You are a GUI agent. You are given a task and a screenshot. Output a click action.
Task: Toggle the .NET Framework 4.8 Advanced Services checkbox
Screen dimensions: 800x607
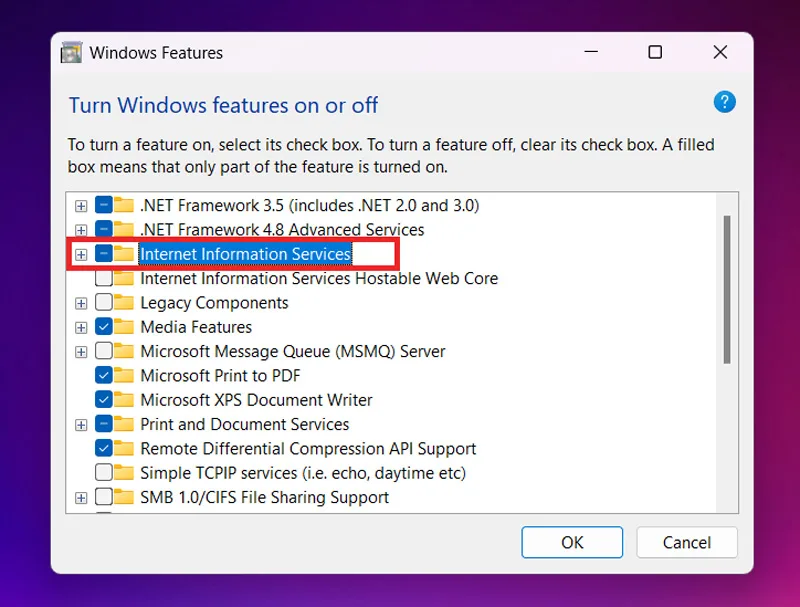(x=104, y=230)
